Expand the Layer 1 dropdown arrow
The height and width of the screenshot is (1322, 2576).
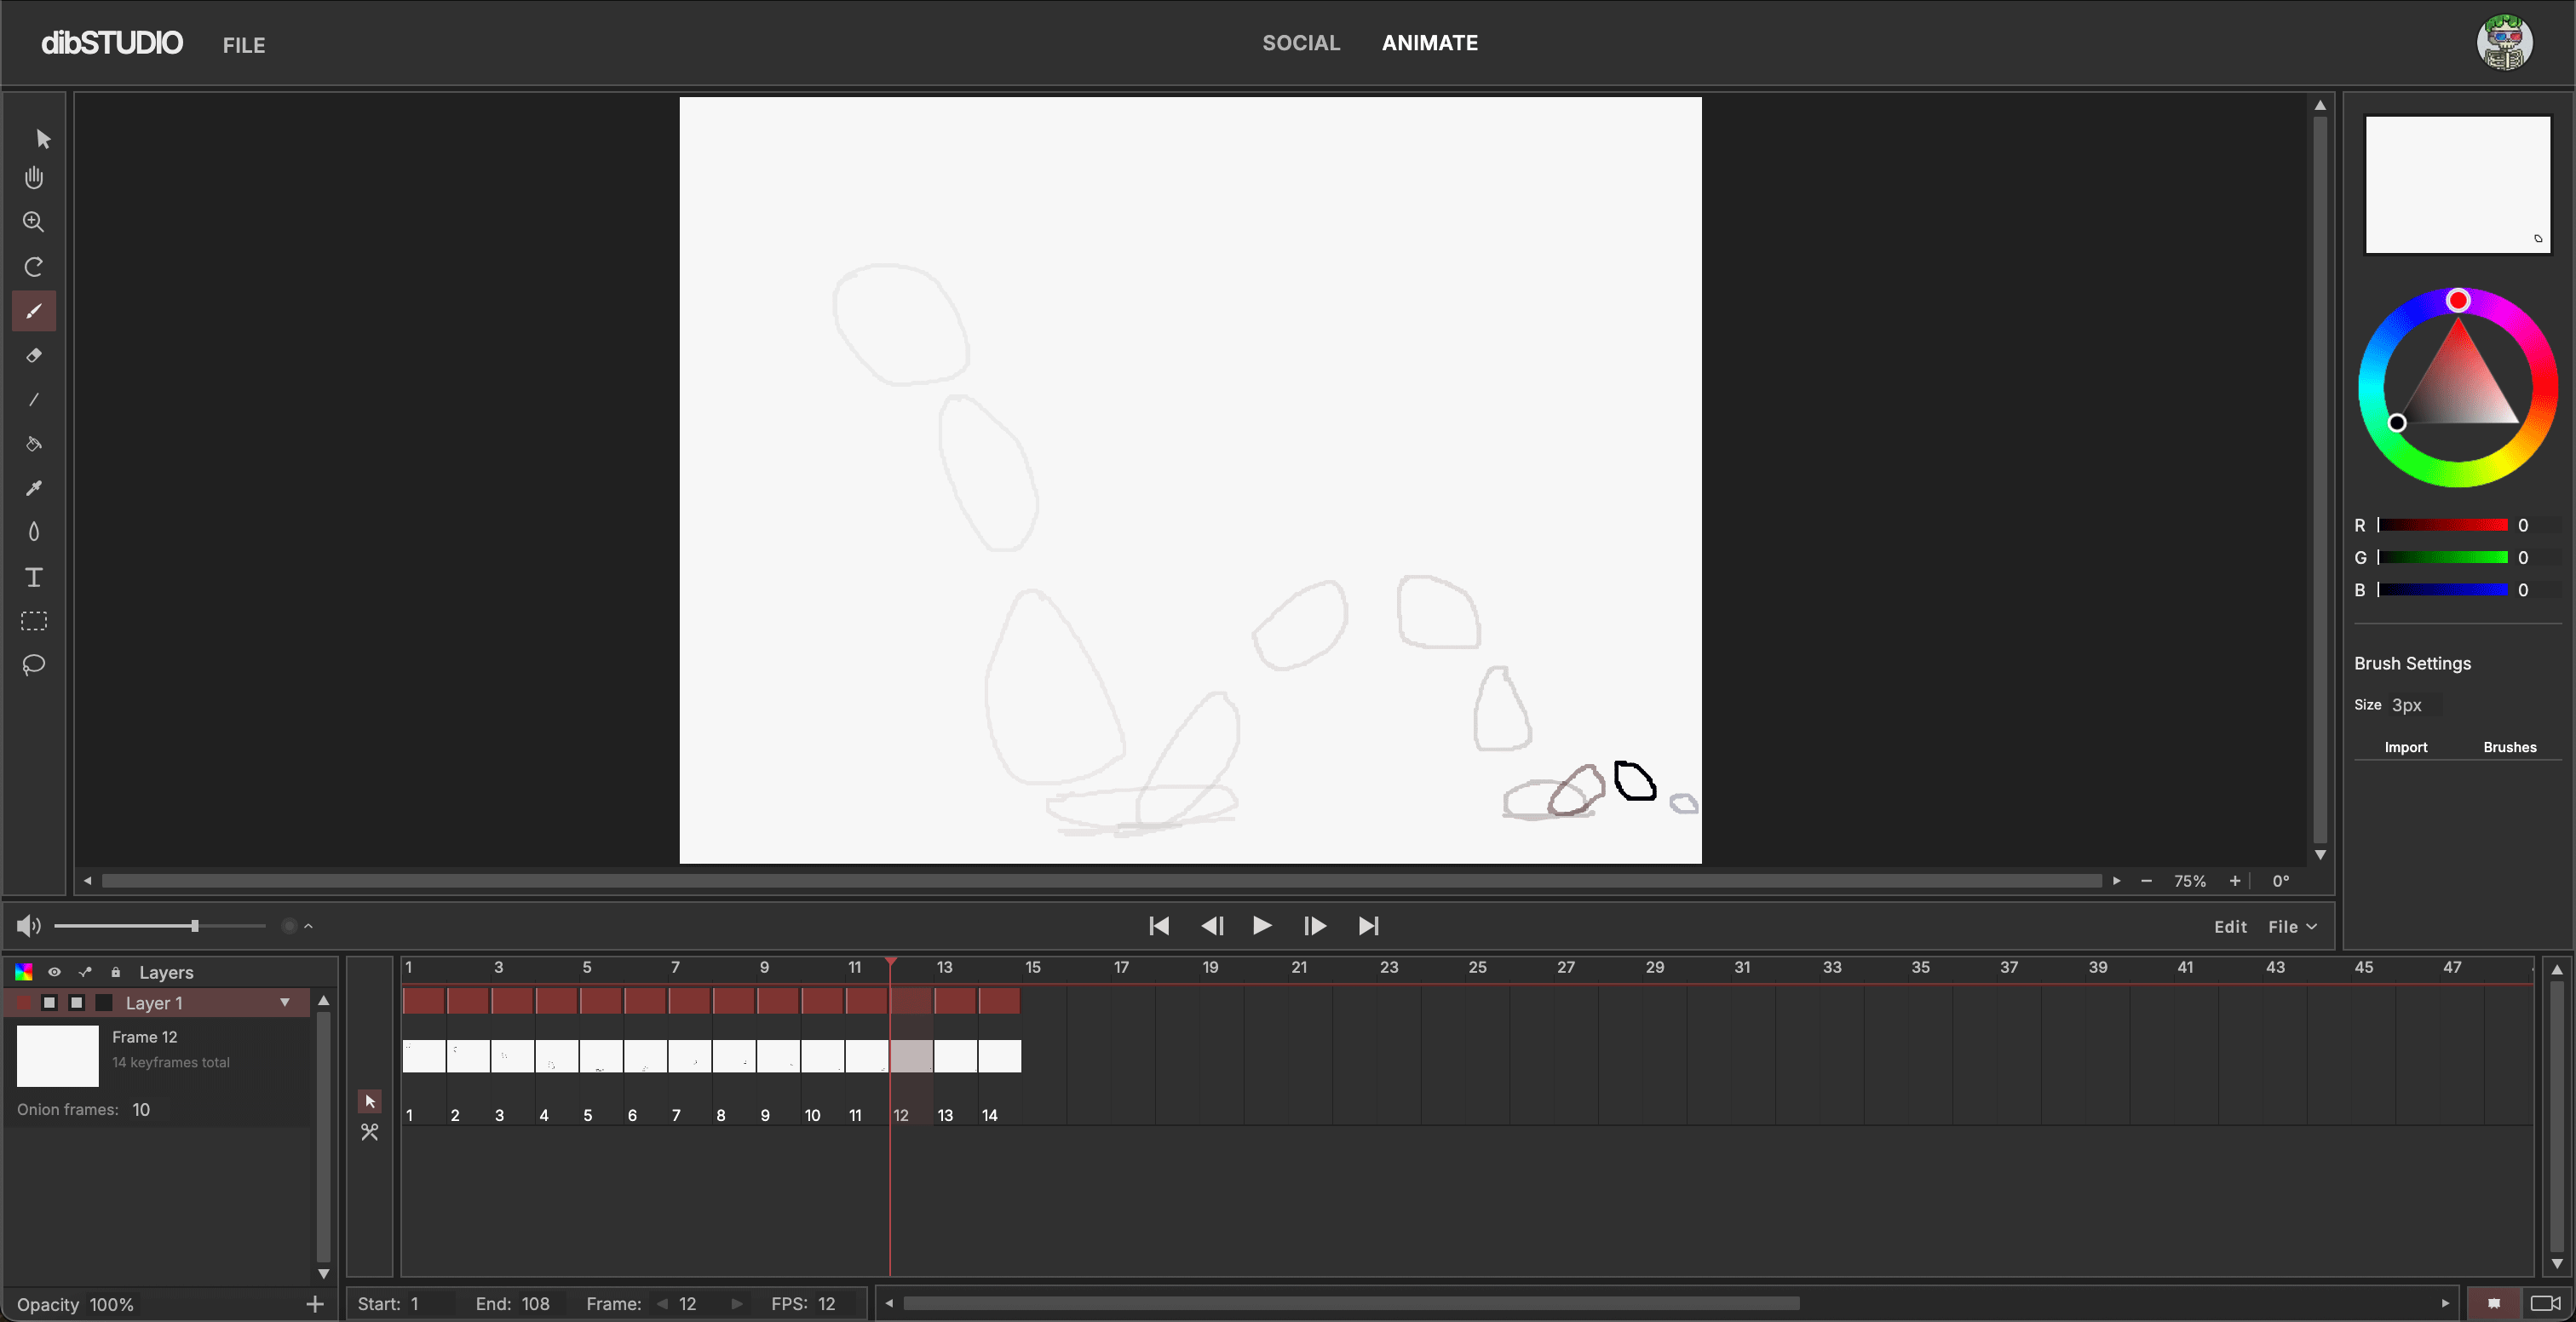tap(285, 1002)
